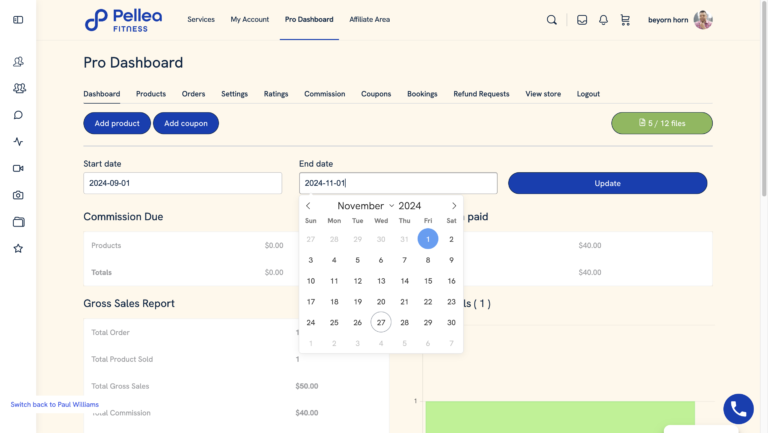Select November 10 in the calendar

point(311,281)
